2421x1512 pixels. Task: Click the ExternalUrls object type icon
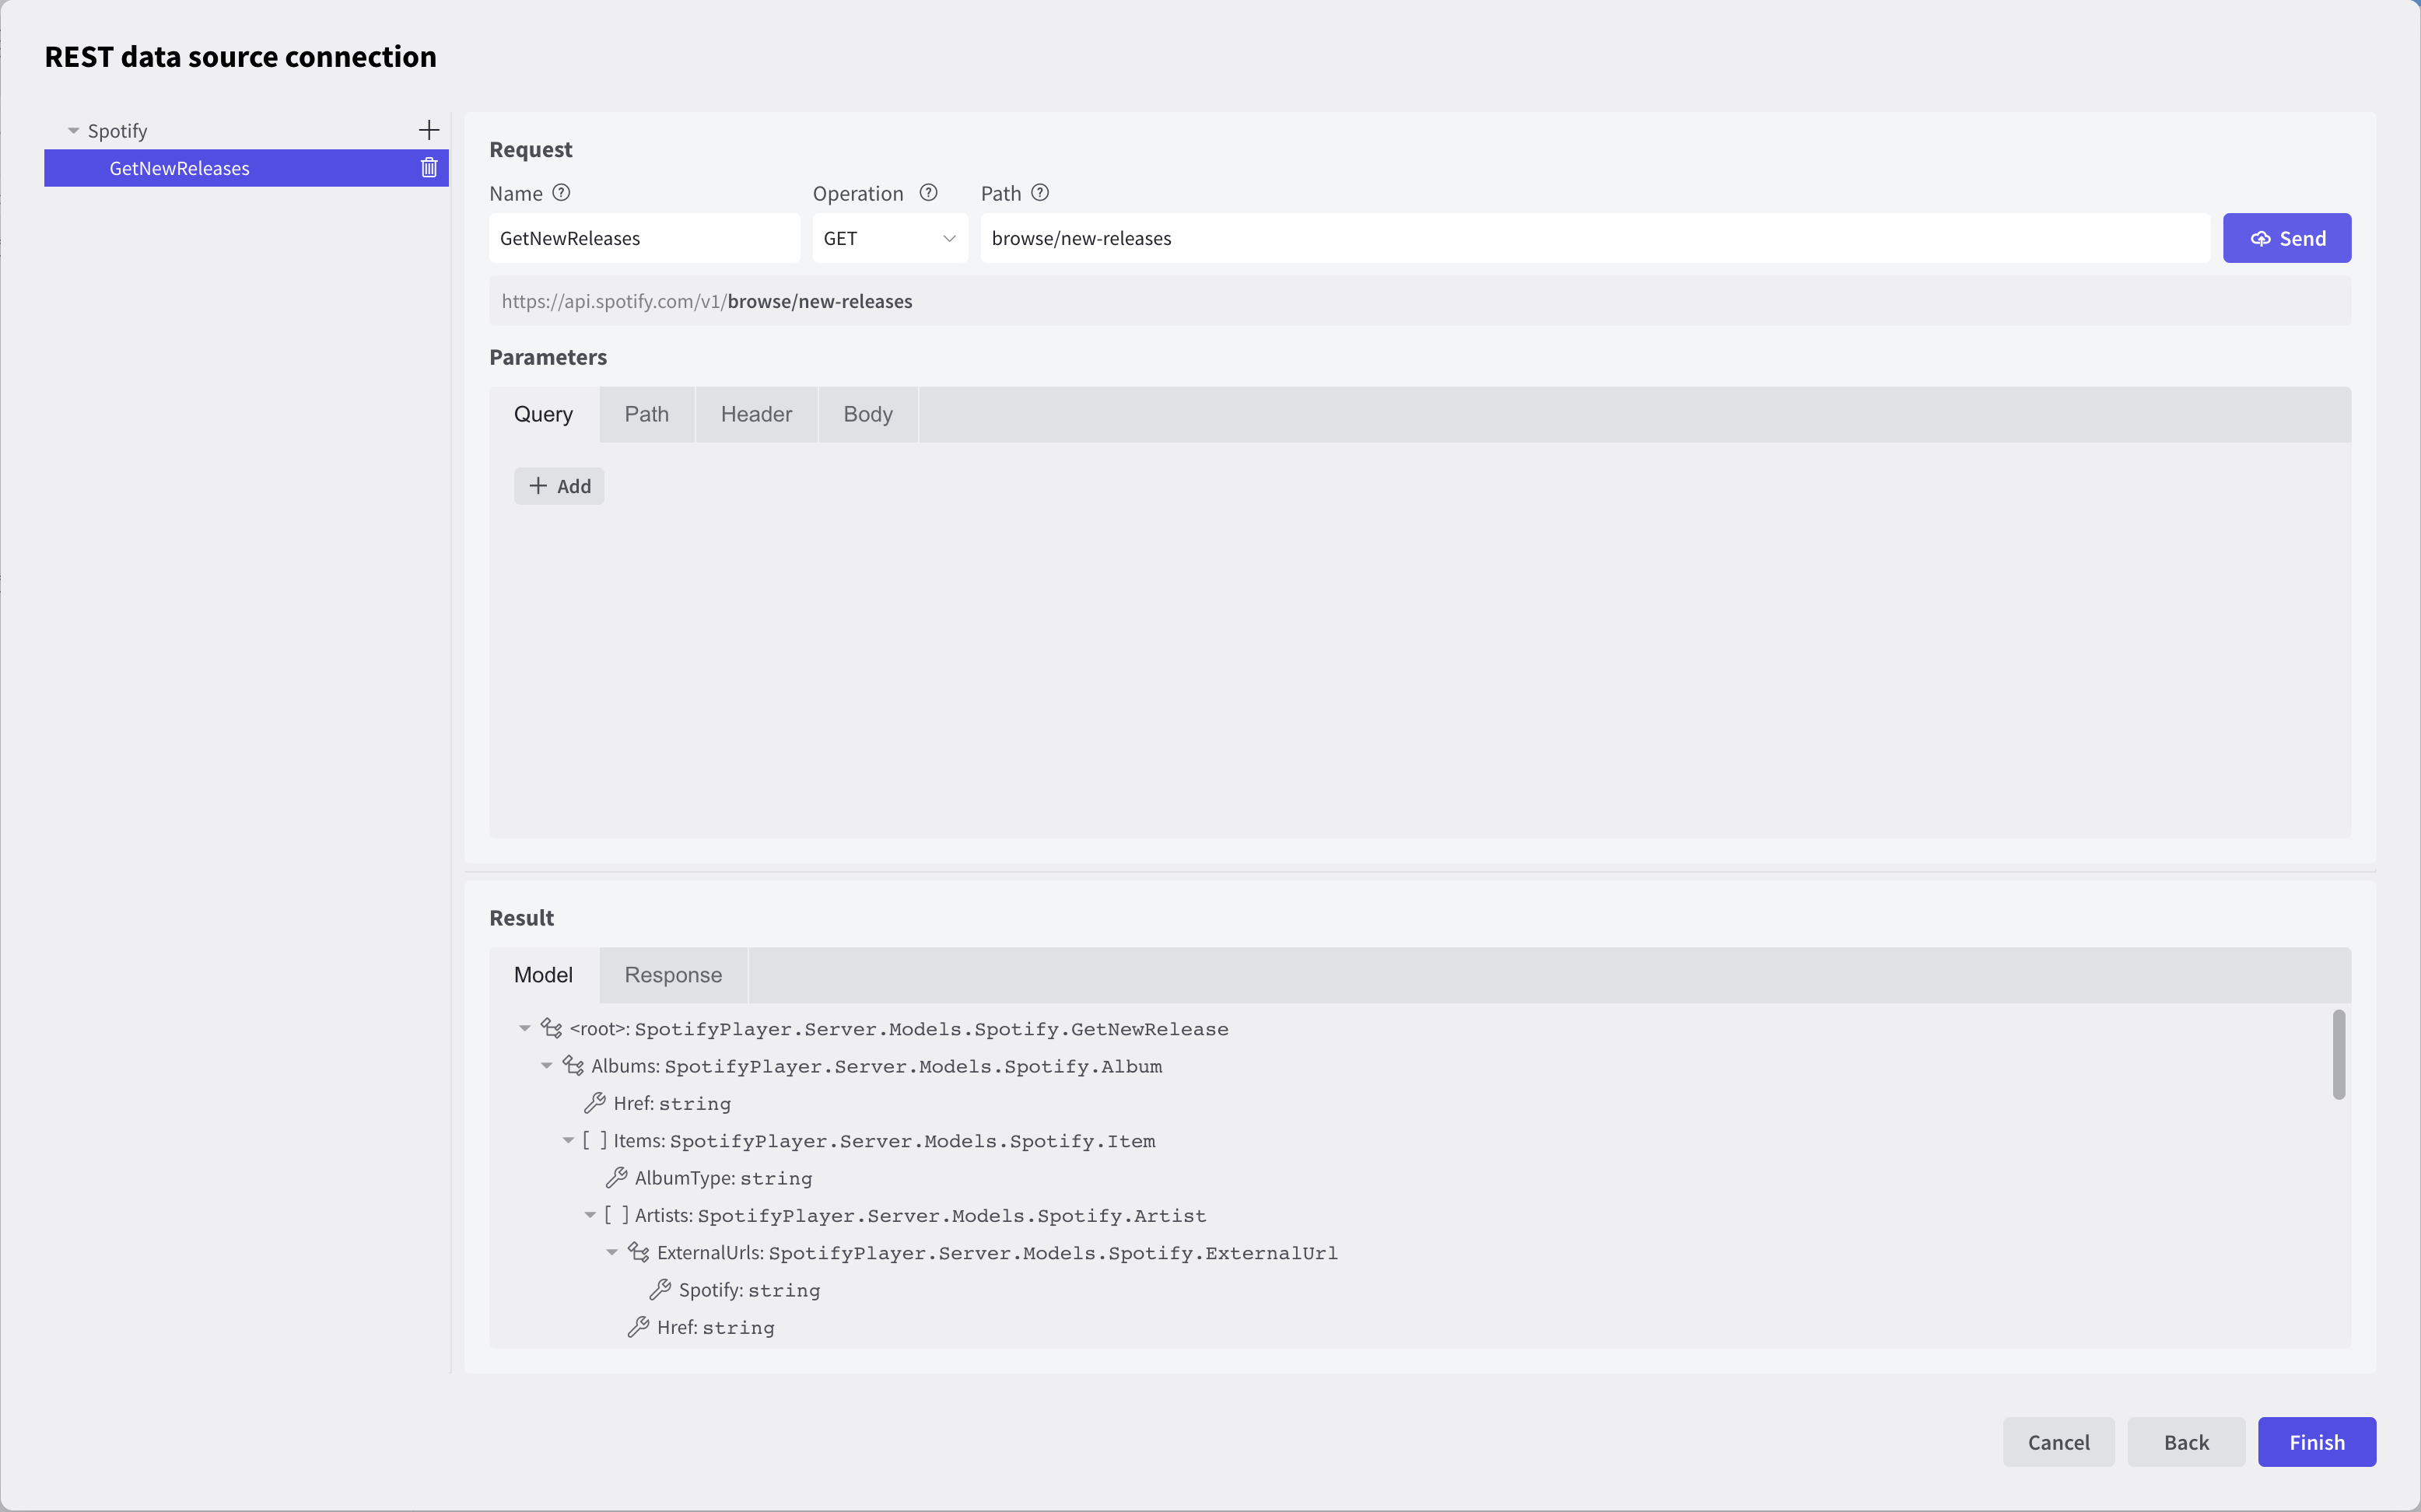point(639,1252)
